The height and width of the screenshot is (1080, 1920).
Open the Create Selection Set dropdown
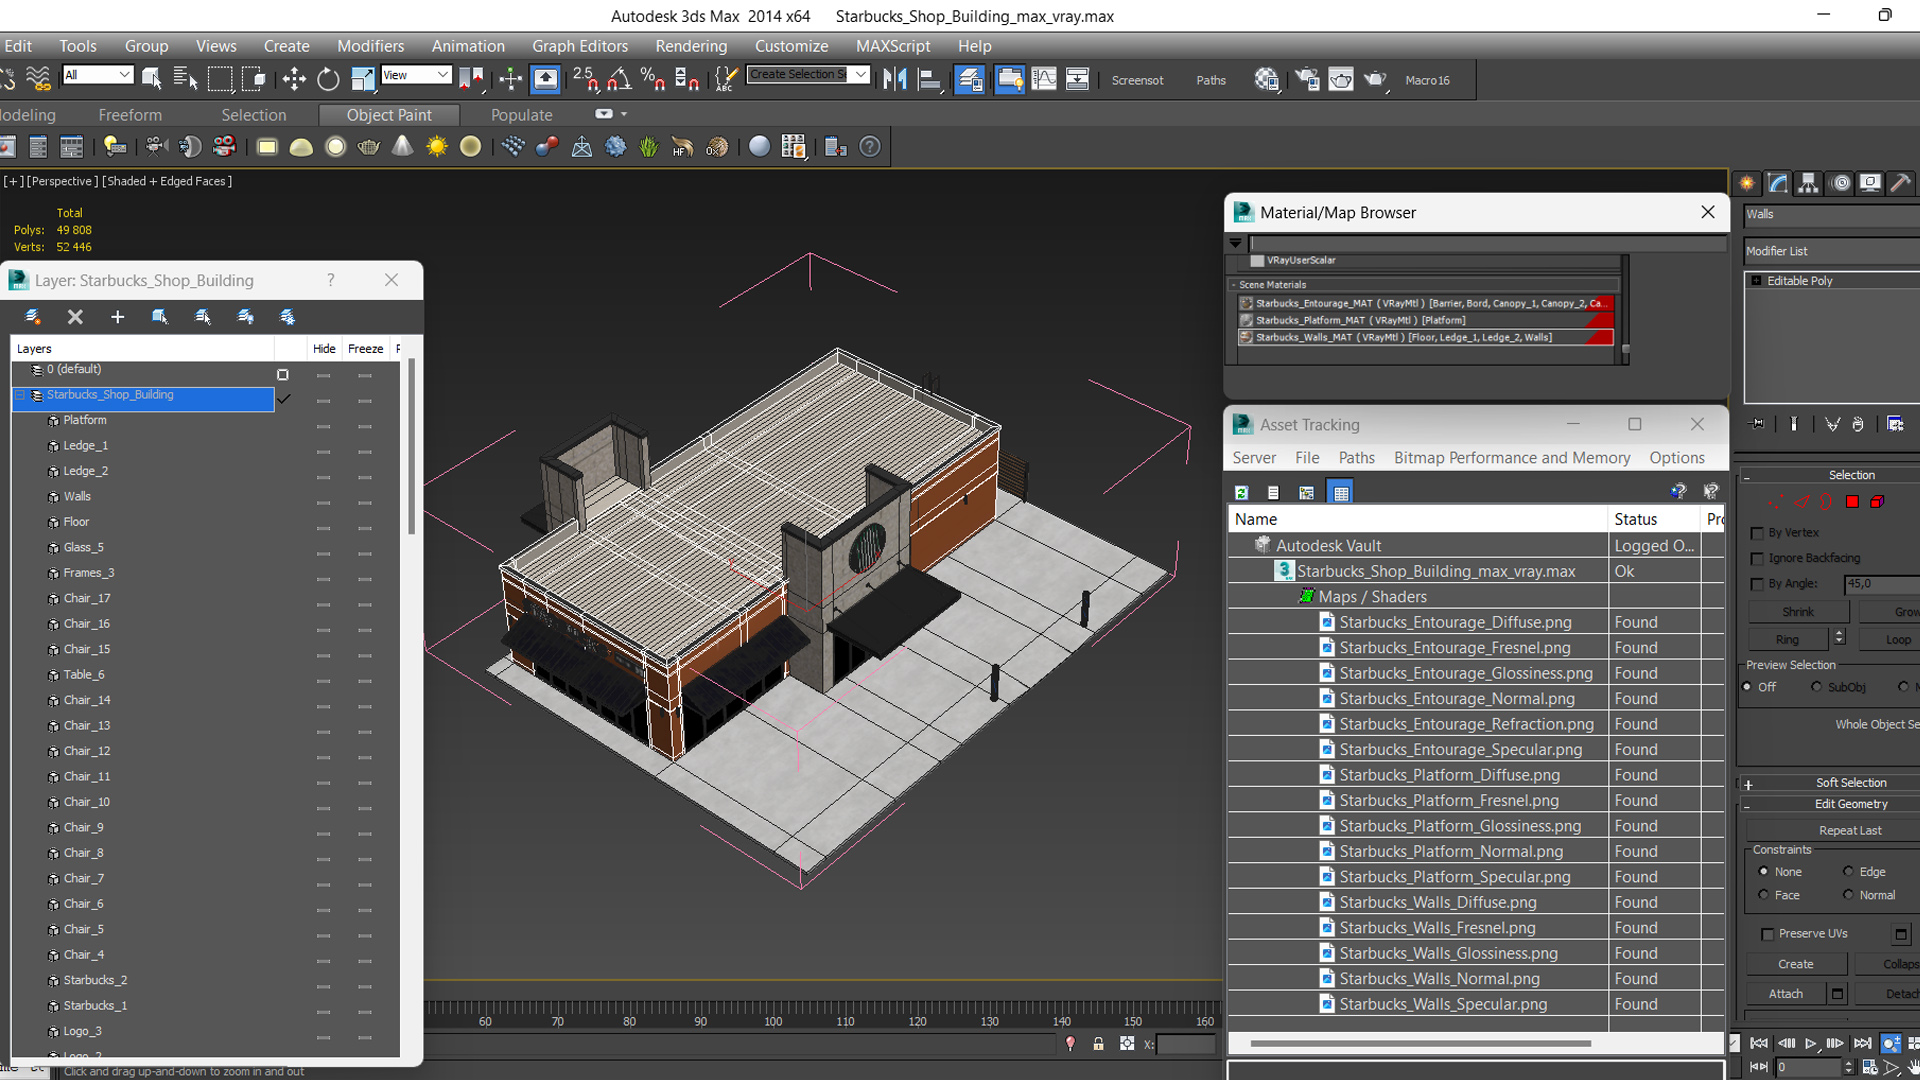pos(808,75)
